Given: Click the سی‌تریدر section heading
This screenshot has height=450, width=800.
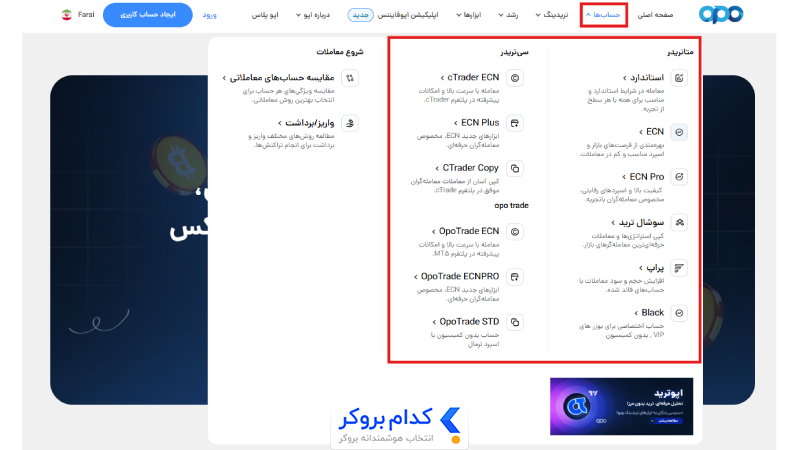Looking at the screenshot, I should [514, 52].
